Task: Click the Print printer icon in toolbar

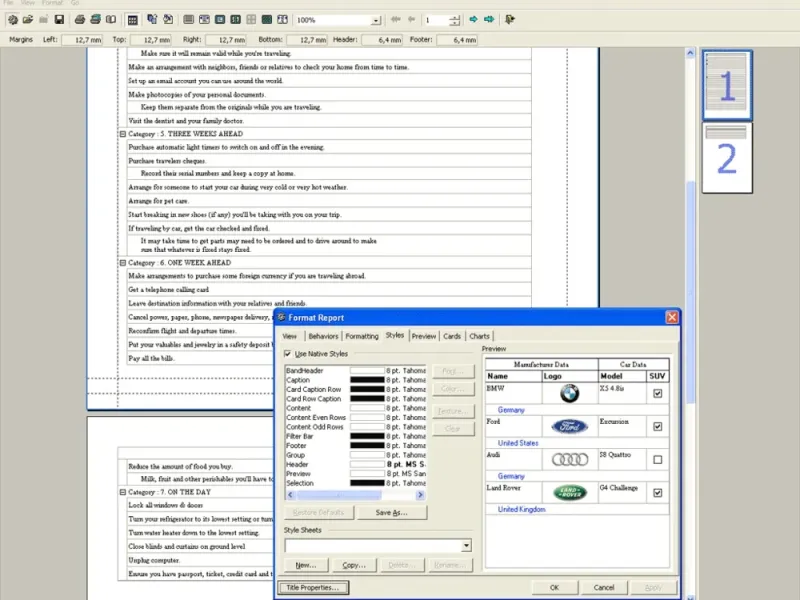Action: [x=81, y=19]
